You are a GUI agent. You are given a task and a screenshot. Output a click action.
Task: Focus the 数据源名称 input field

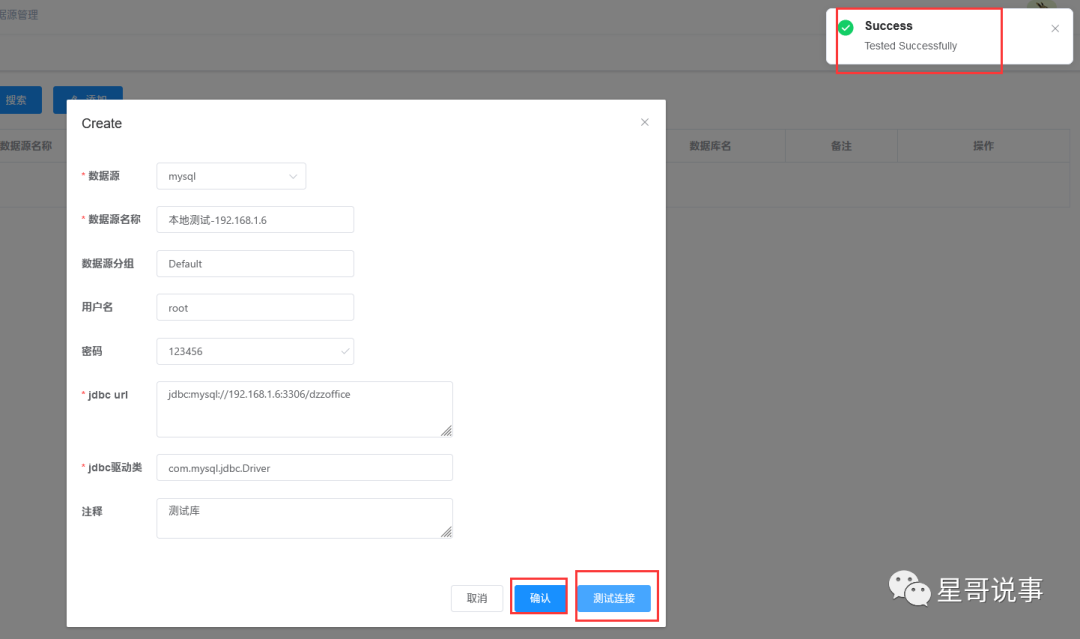point(255,220)
